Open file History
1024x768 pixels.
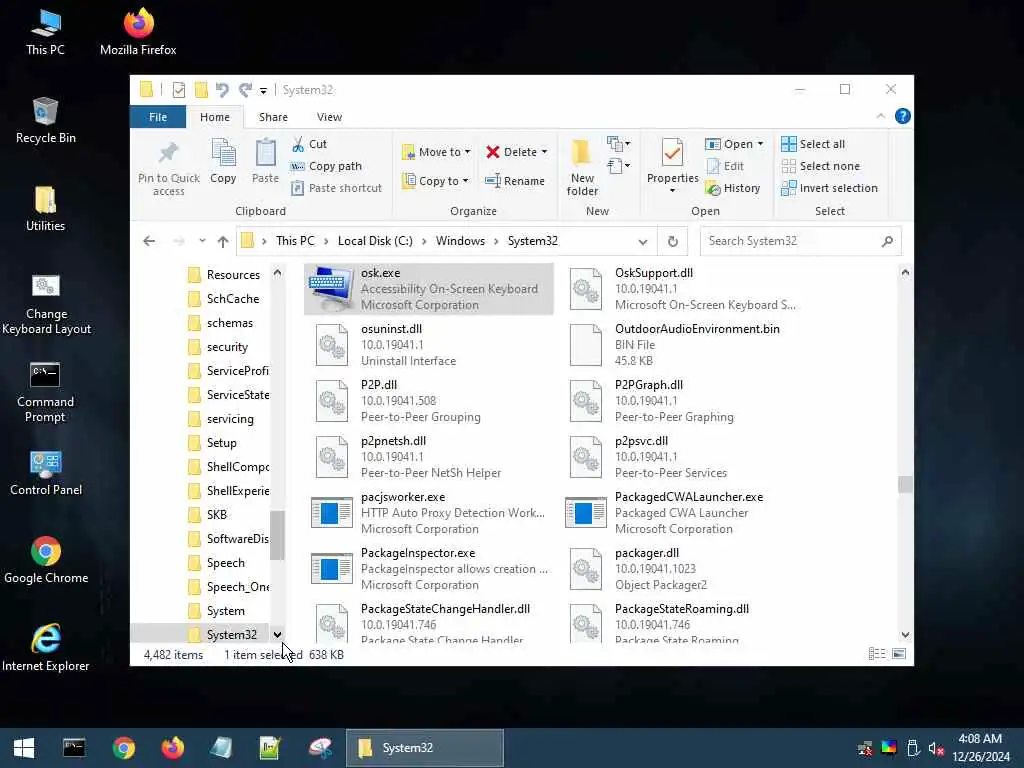click(733, 188)
